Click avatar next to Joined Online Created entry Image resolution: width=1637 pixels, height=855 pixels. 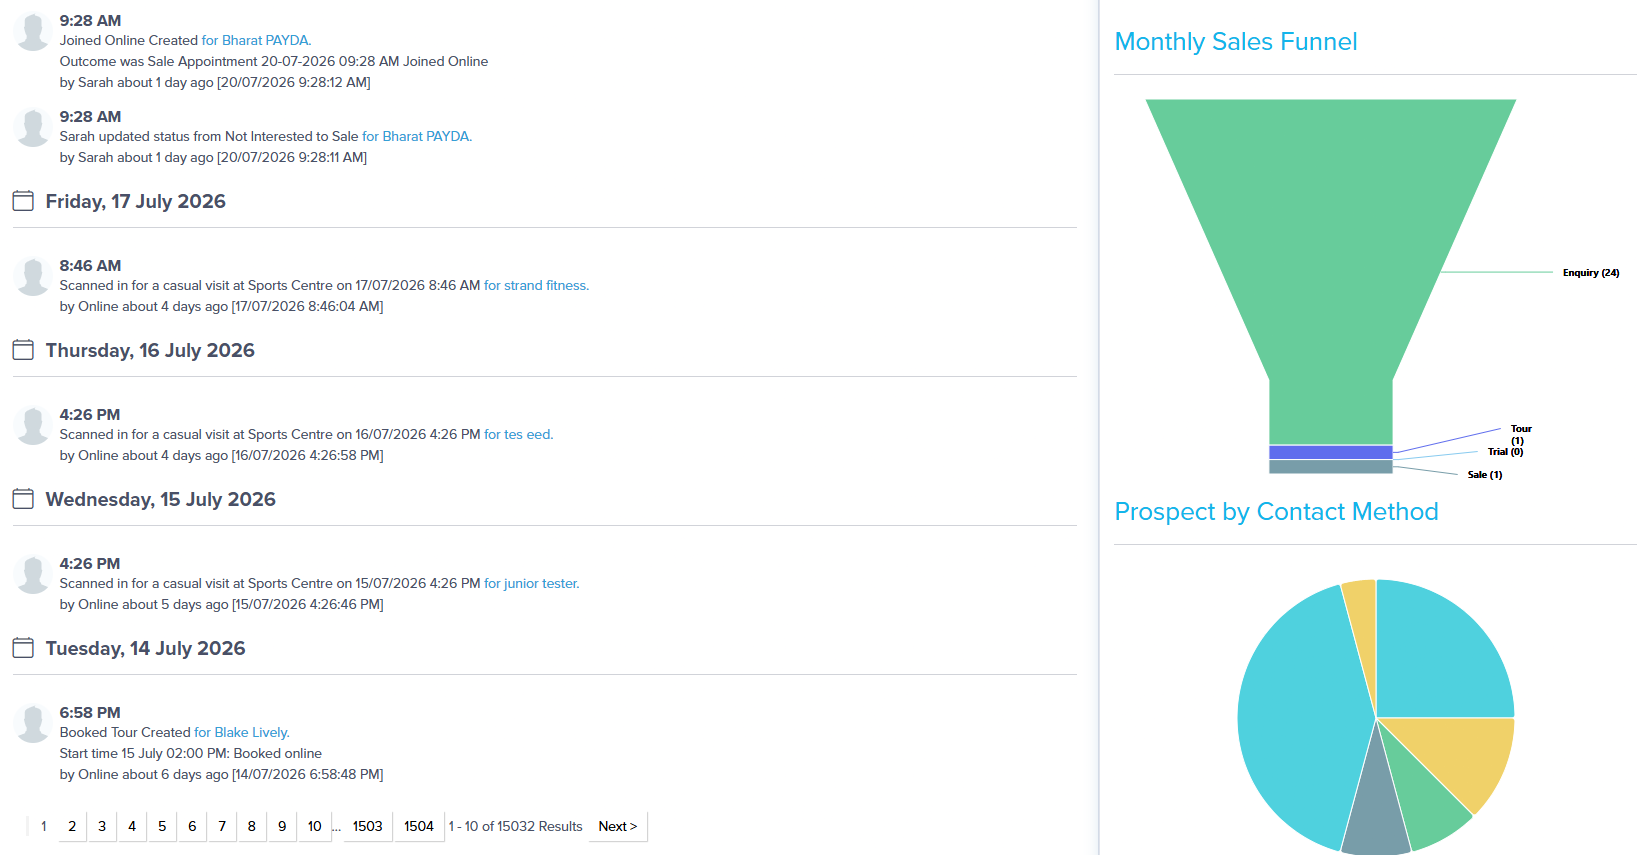coord(32,32)
